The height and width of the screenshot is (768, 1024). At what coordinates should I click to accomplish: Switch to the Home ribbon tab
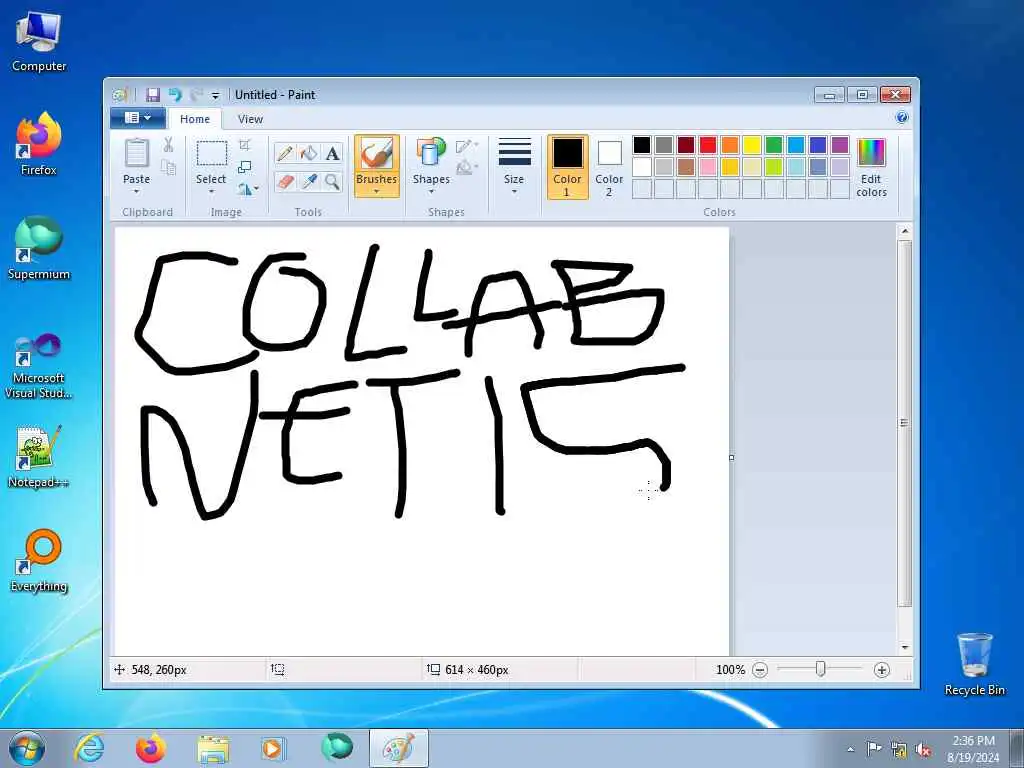(x=195, y=119)
